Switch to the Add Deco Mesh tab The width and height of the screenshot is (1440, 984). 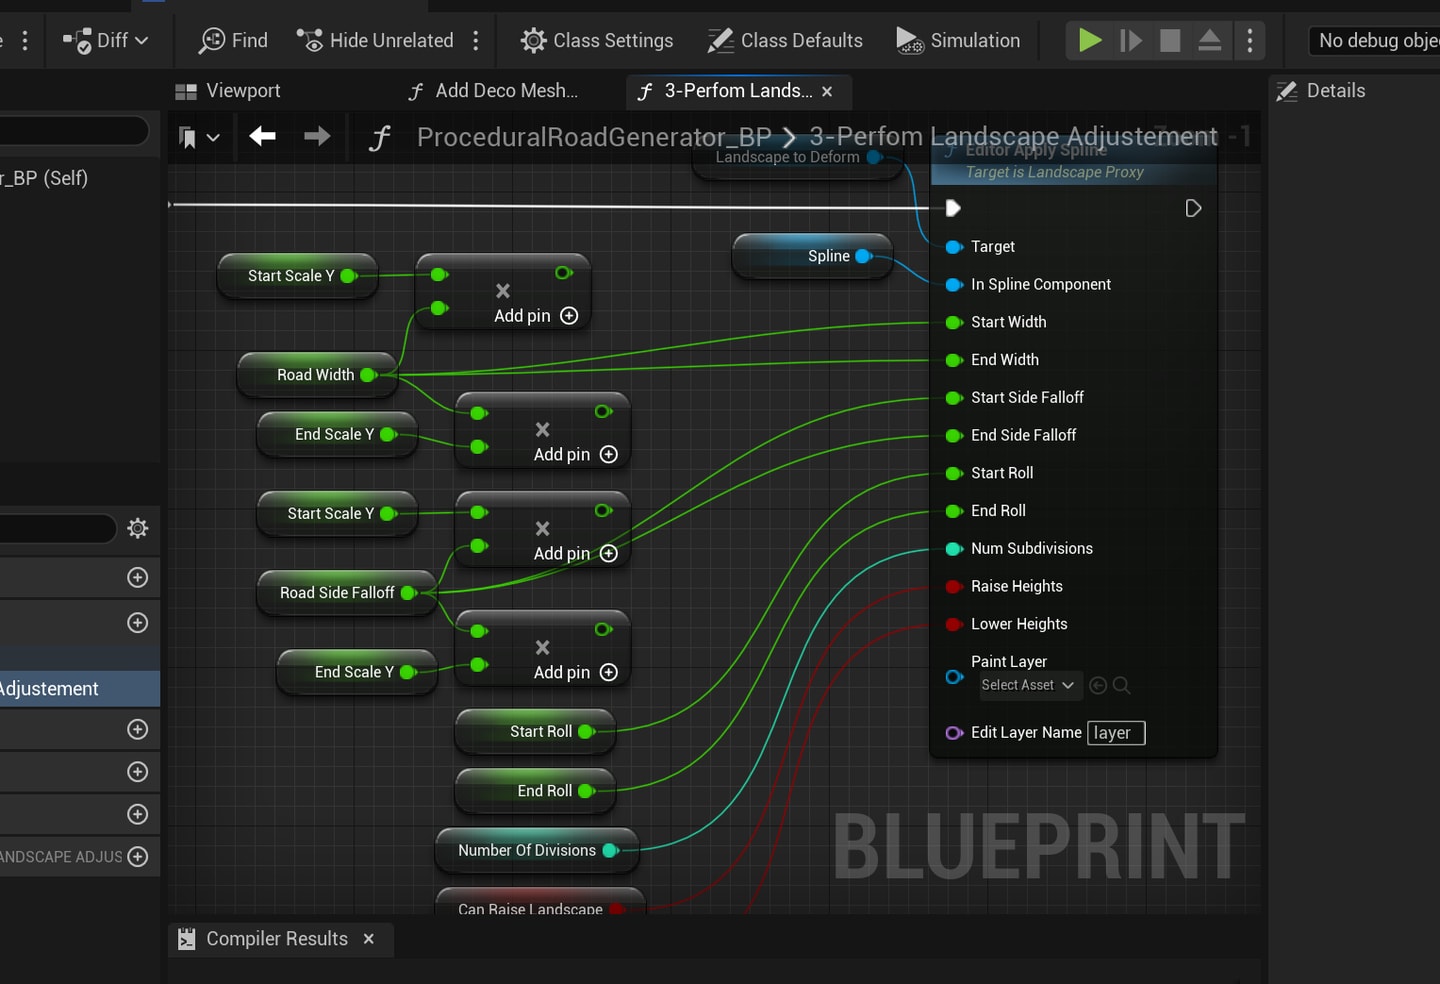[493, 91]
